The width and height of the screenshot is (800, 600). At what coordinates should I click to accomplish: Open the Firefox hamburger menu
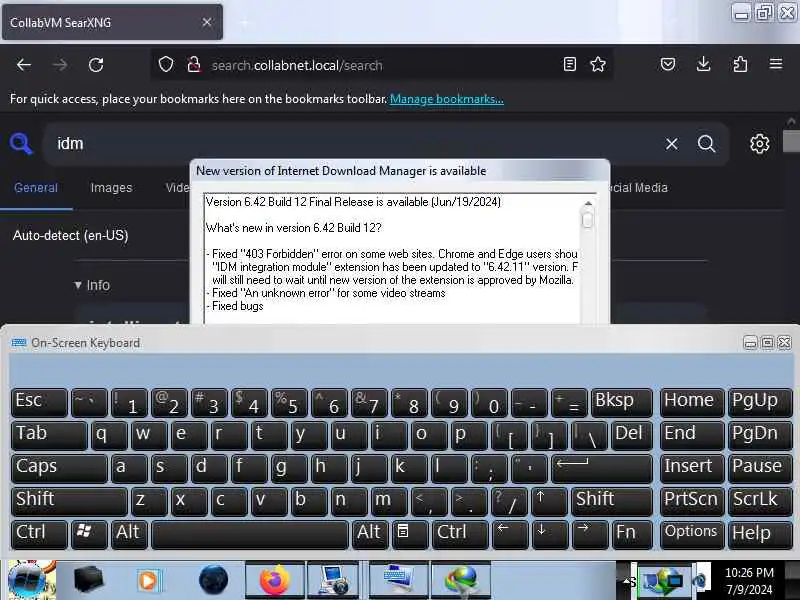click(776, 64)
